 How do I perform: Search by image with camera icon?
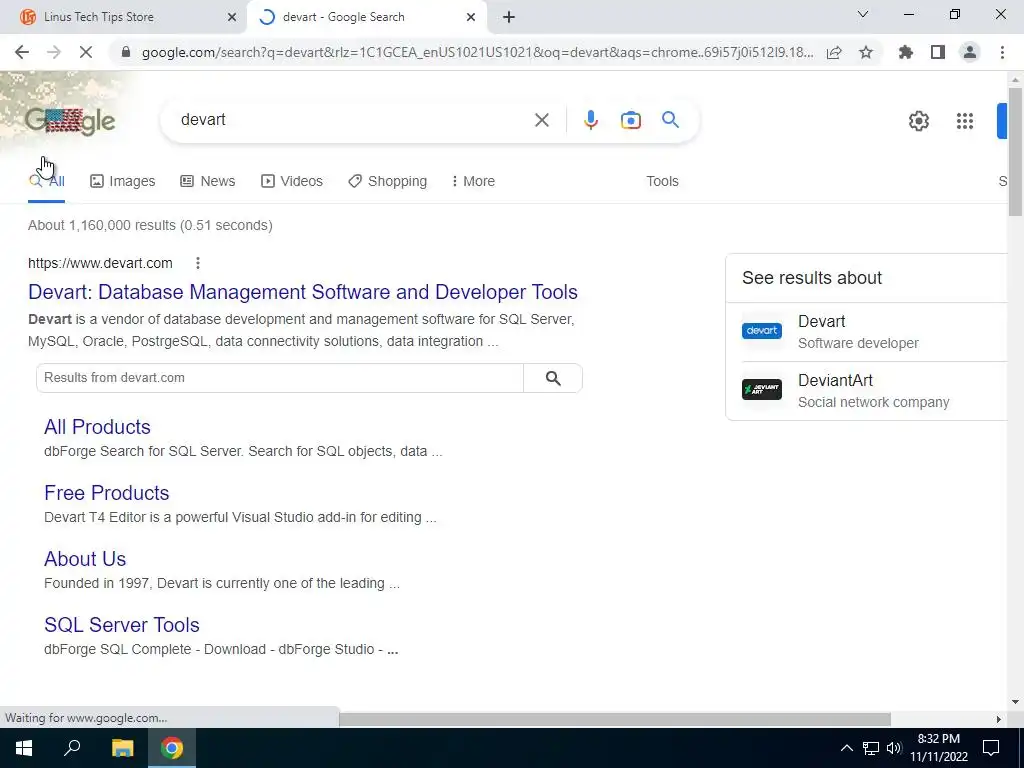click(630, 120)
